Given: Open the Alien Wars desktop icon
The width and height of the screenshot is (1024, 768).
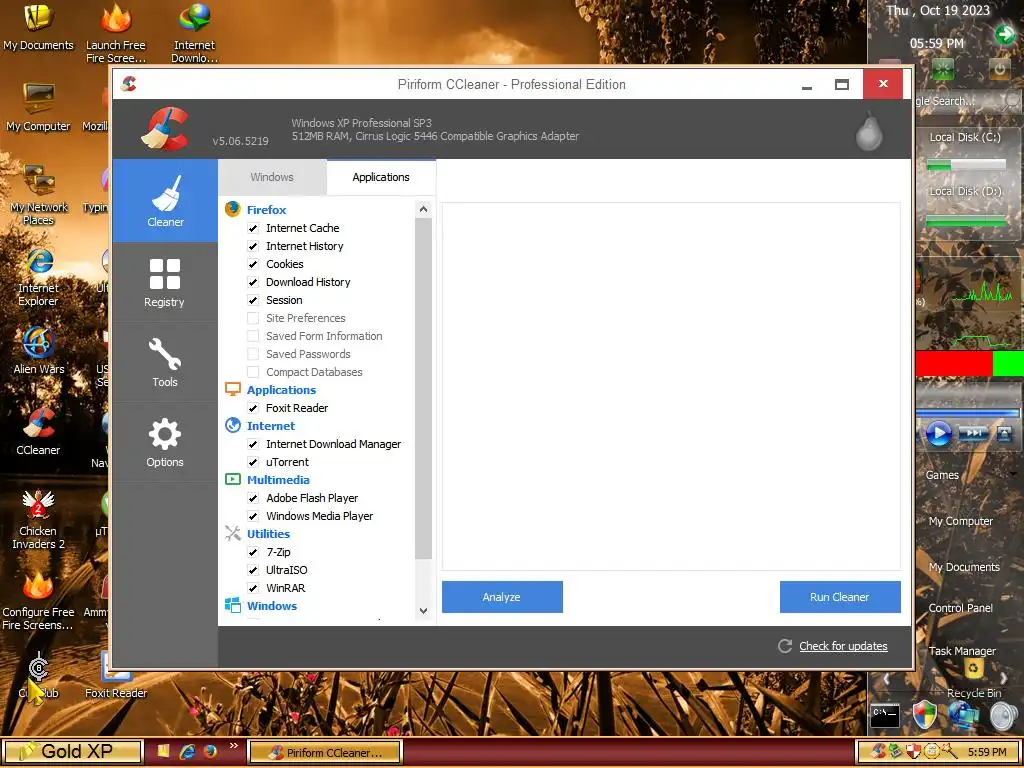Looking at the screenshot, I should pyautogui.click(x=39, y=351).
